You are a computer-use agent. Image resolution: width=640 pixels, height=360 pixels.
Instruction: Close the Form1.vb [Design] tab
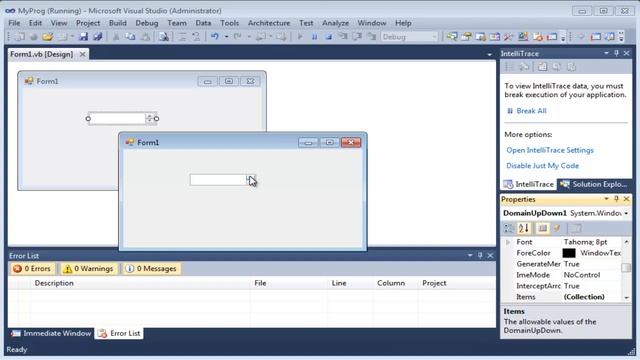(x=82, y=54)
